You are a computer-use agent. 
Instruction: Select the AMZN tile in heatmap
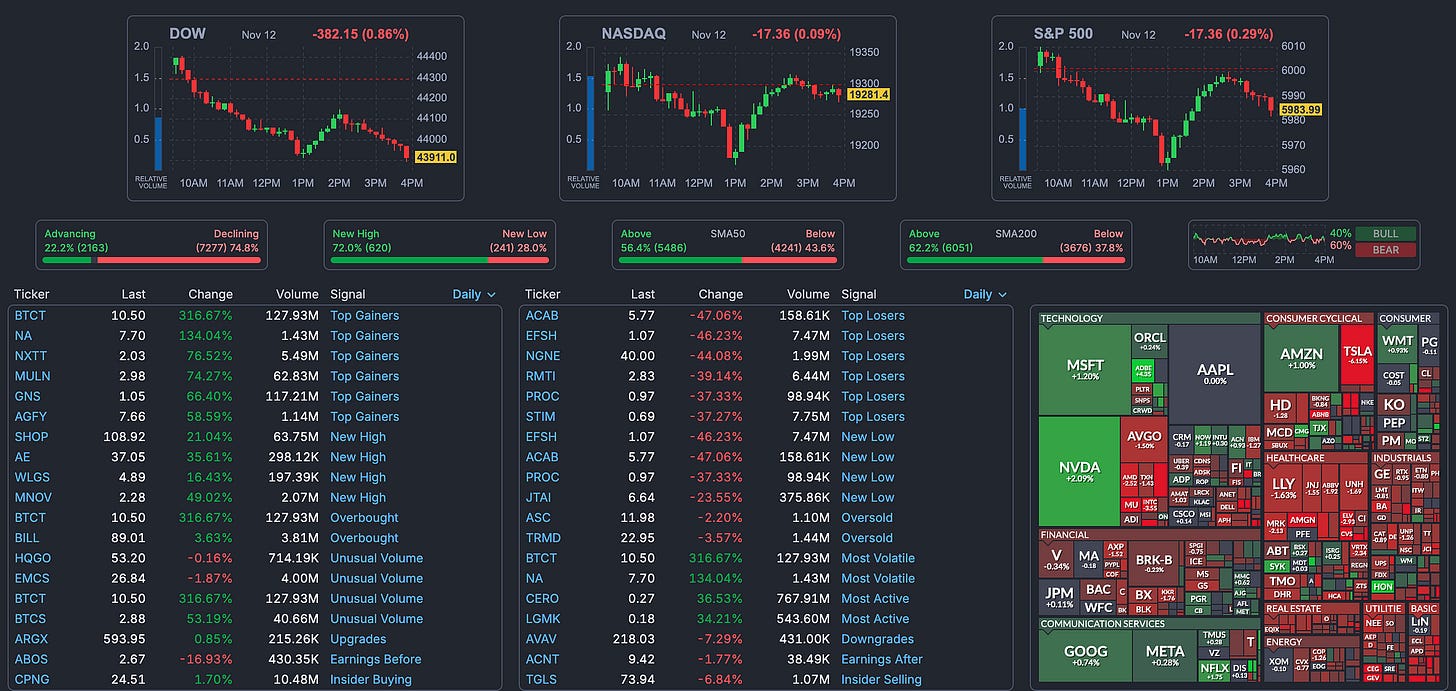coord(1302,358)
